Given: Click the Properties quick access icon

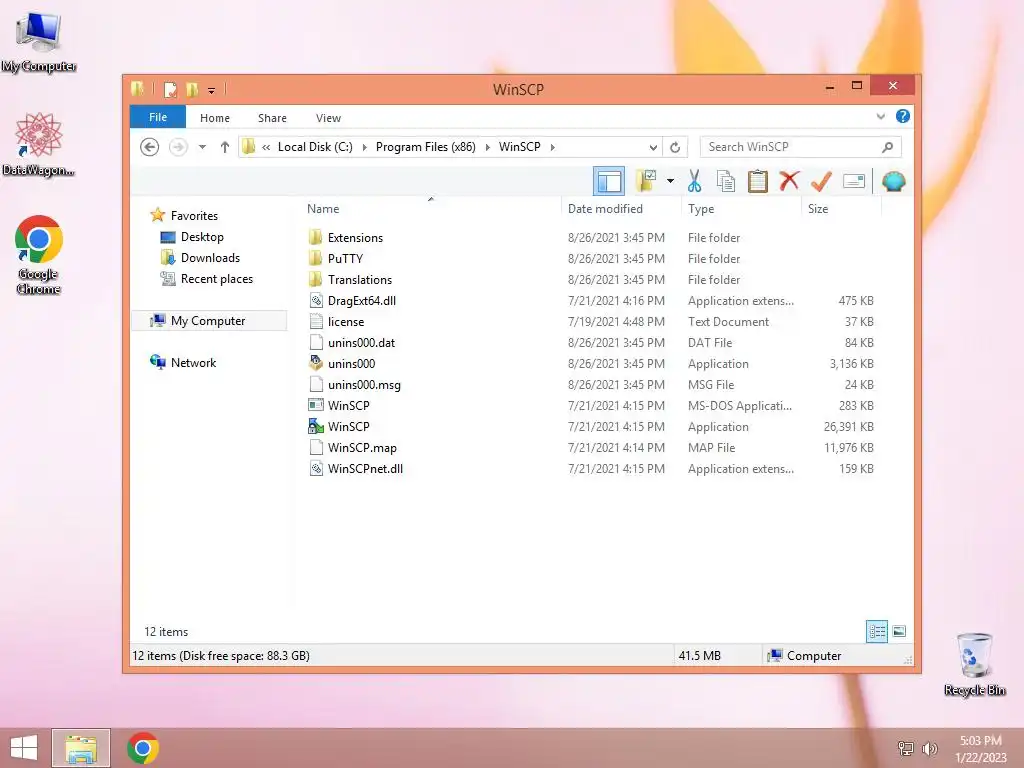Looking at the screenshot, I should tap(170, 89).
